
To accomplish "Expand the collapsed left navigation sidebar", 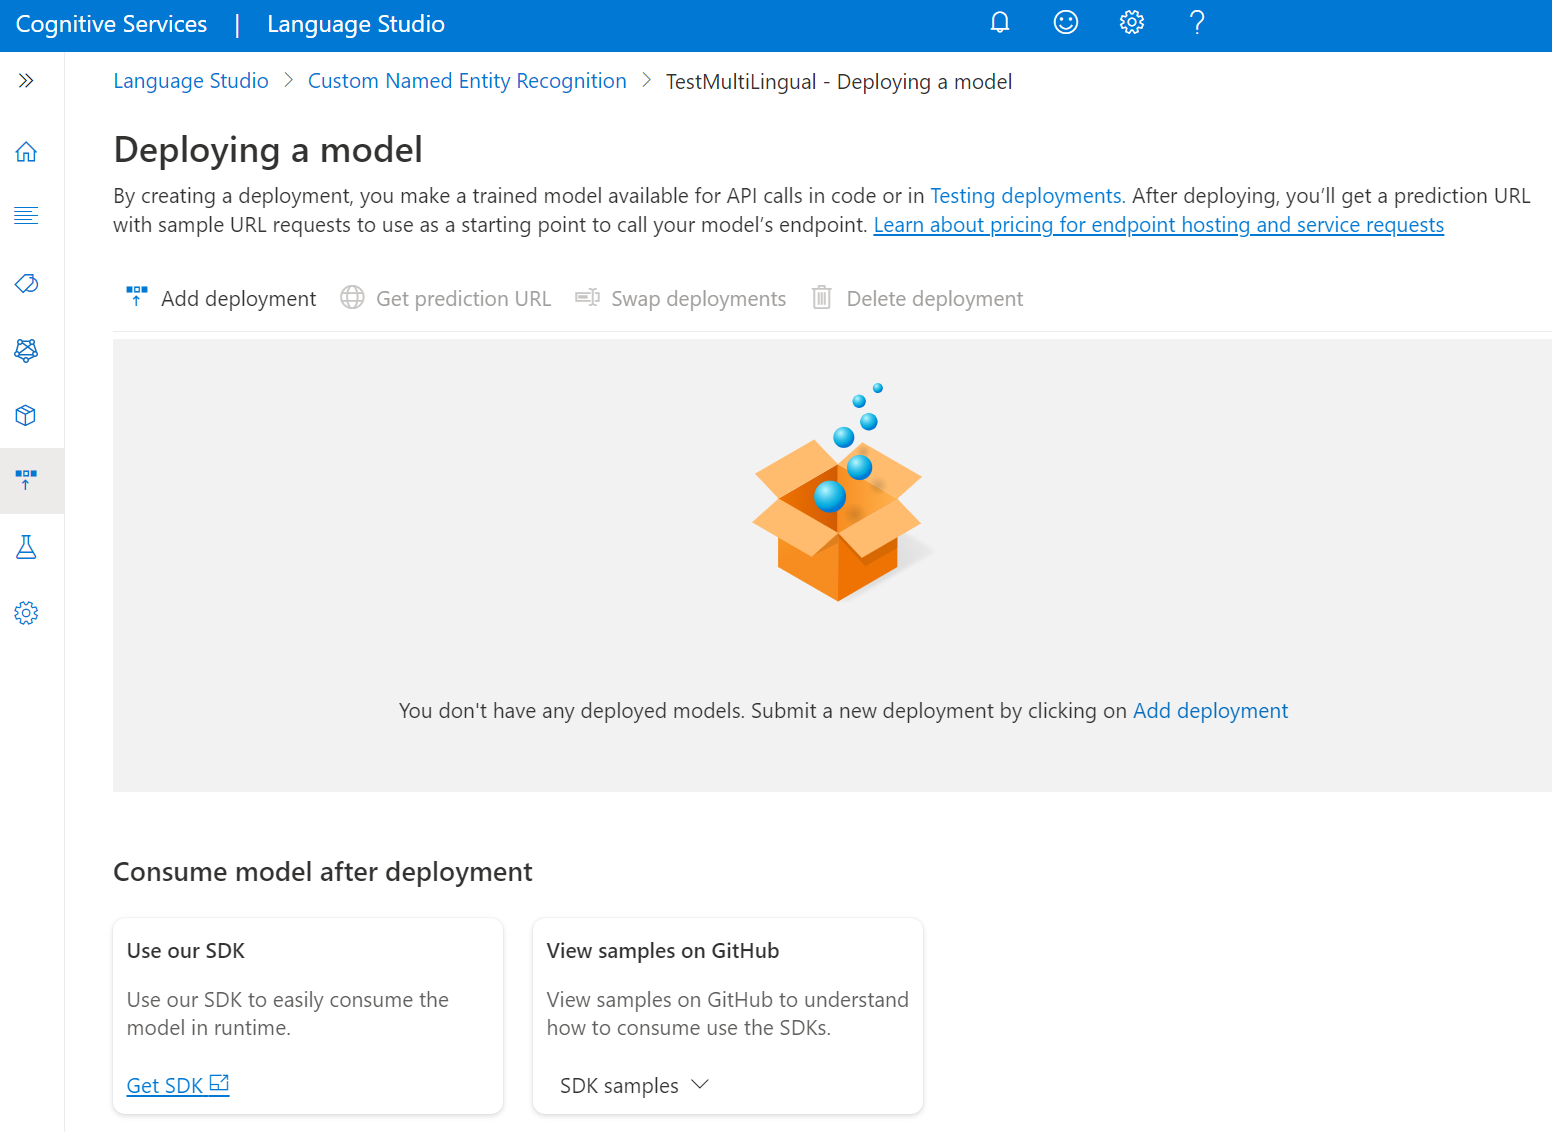I will (26, 80).
